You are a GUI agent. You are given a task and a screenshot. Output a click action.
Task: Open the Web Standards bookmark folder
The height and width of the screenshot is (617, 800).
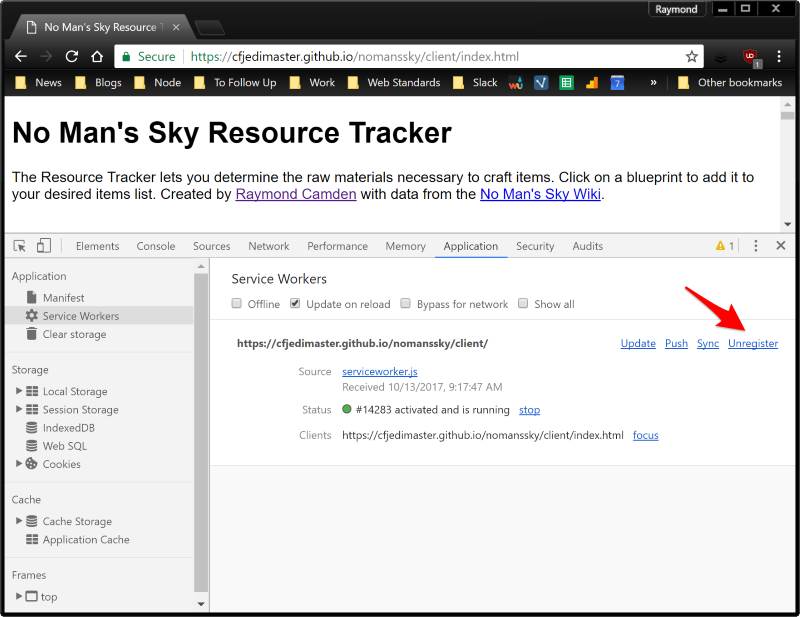click(x=394, y=83)
